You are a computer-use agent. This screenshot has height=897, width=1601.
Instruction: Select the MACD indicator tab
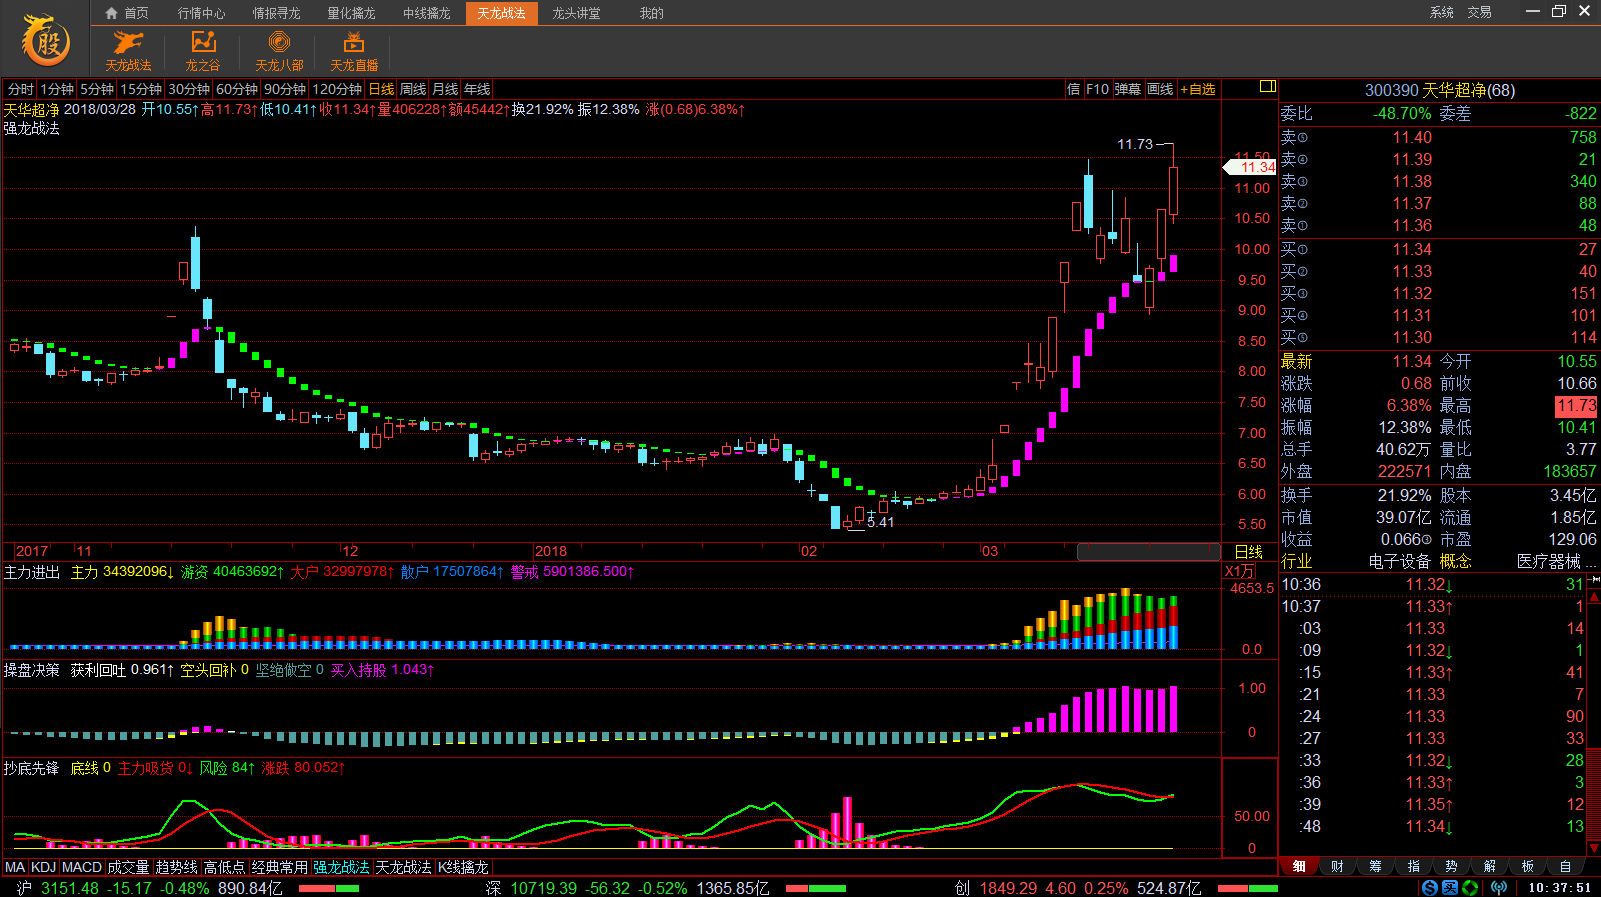pos(82,867)
